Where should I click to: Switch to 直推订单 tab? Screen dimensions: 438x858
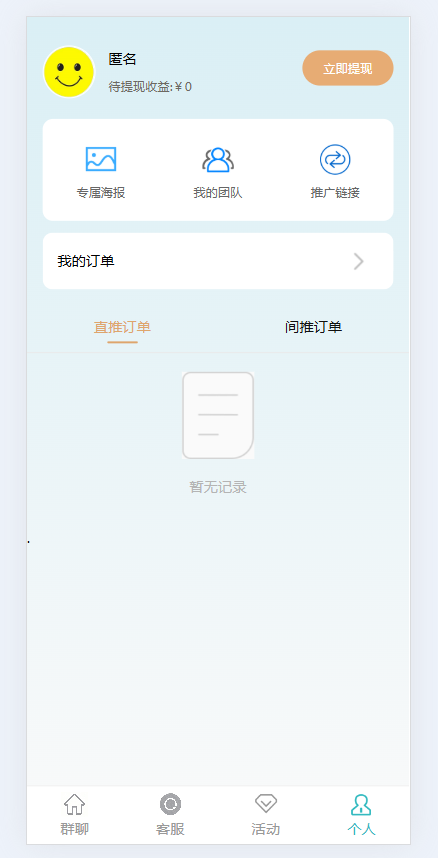pyautogui.click(x=122, y=327)
